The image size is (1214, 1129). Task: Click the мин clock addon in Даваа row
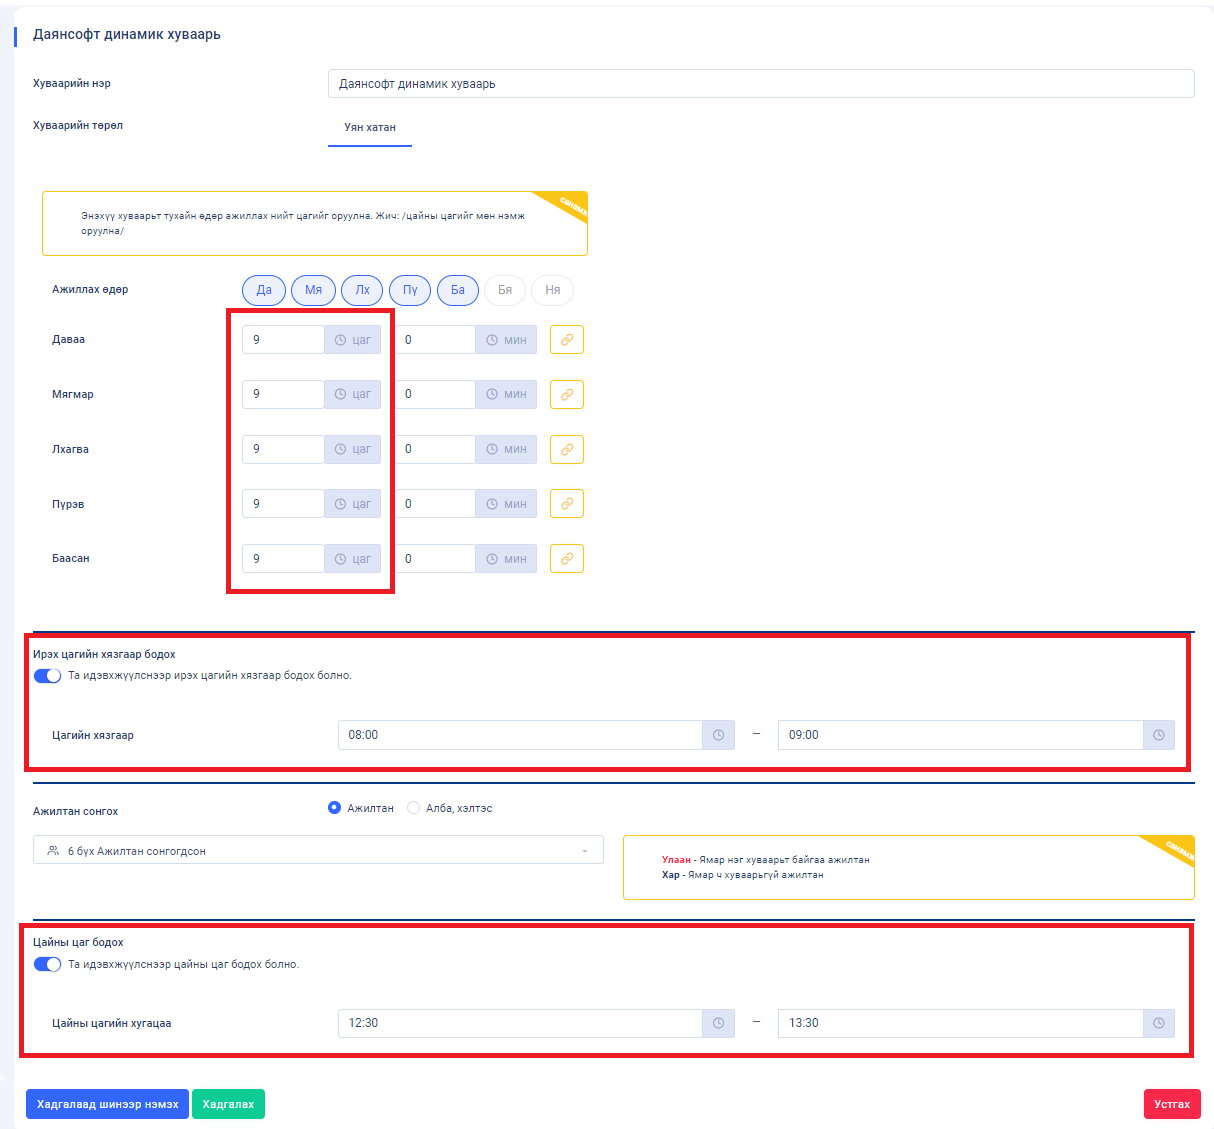pyautogui.click(x=506, y=340)
